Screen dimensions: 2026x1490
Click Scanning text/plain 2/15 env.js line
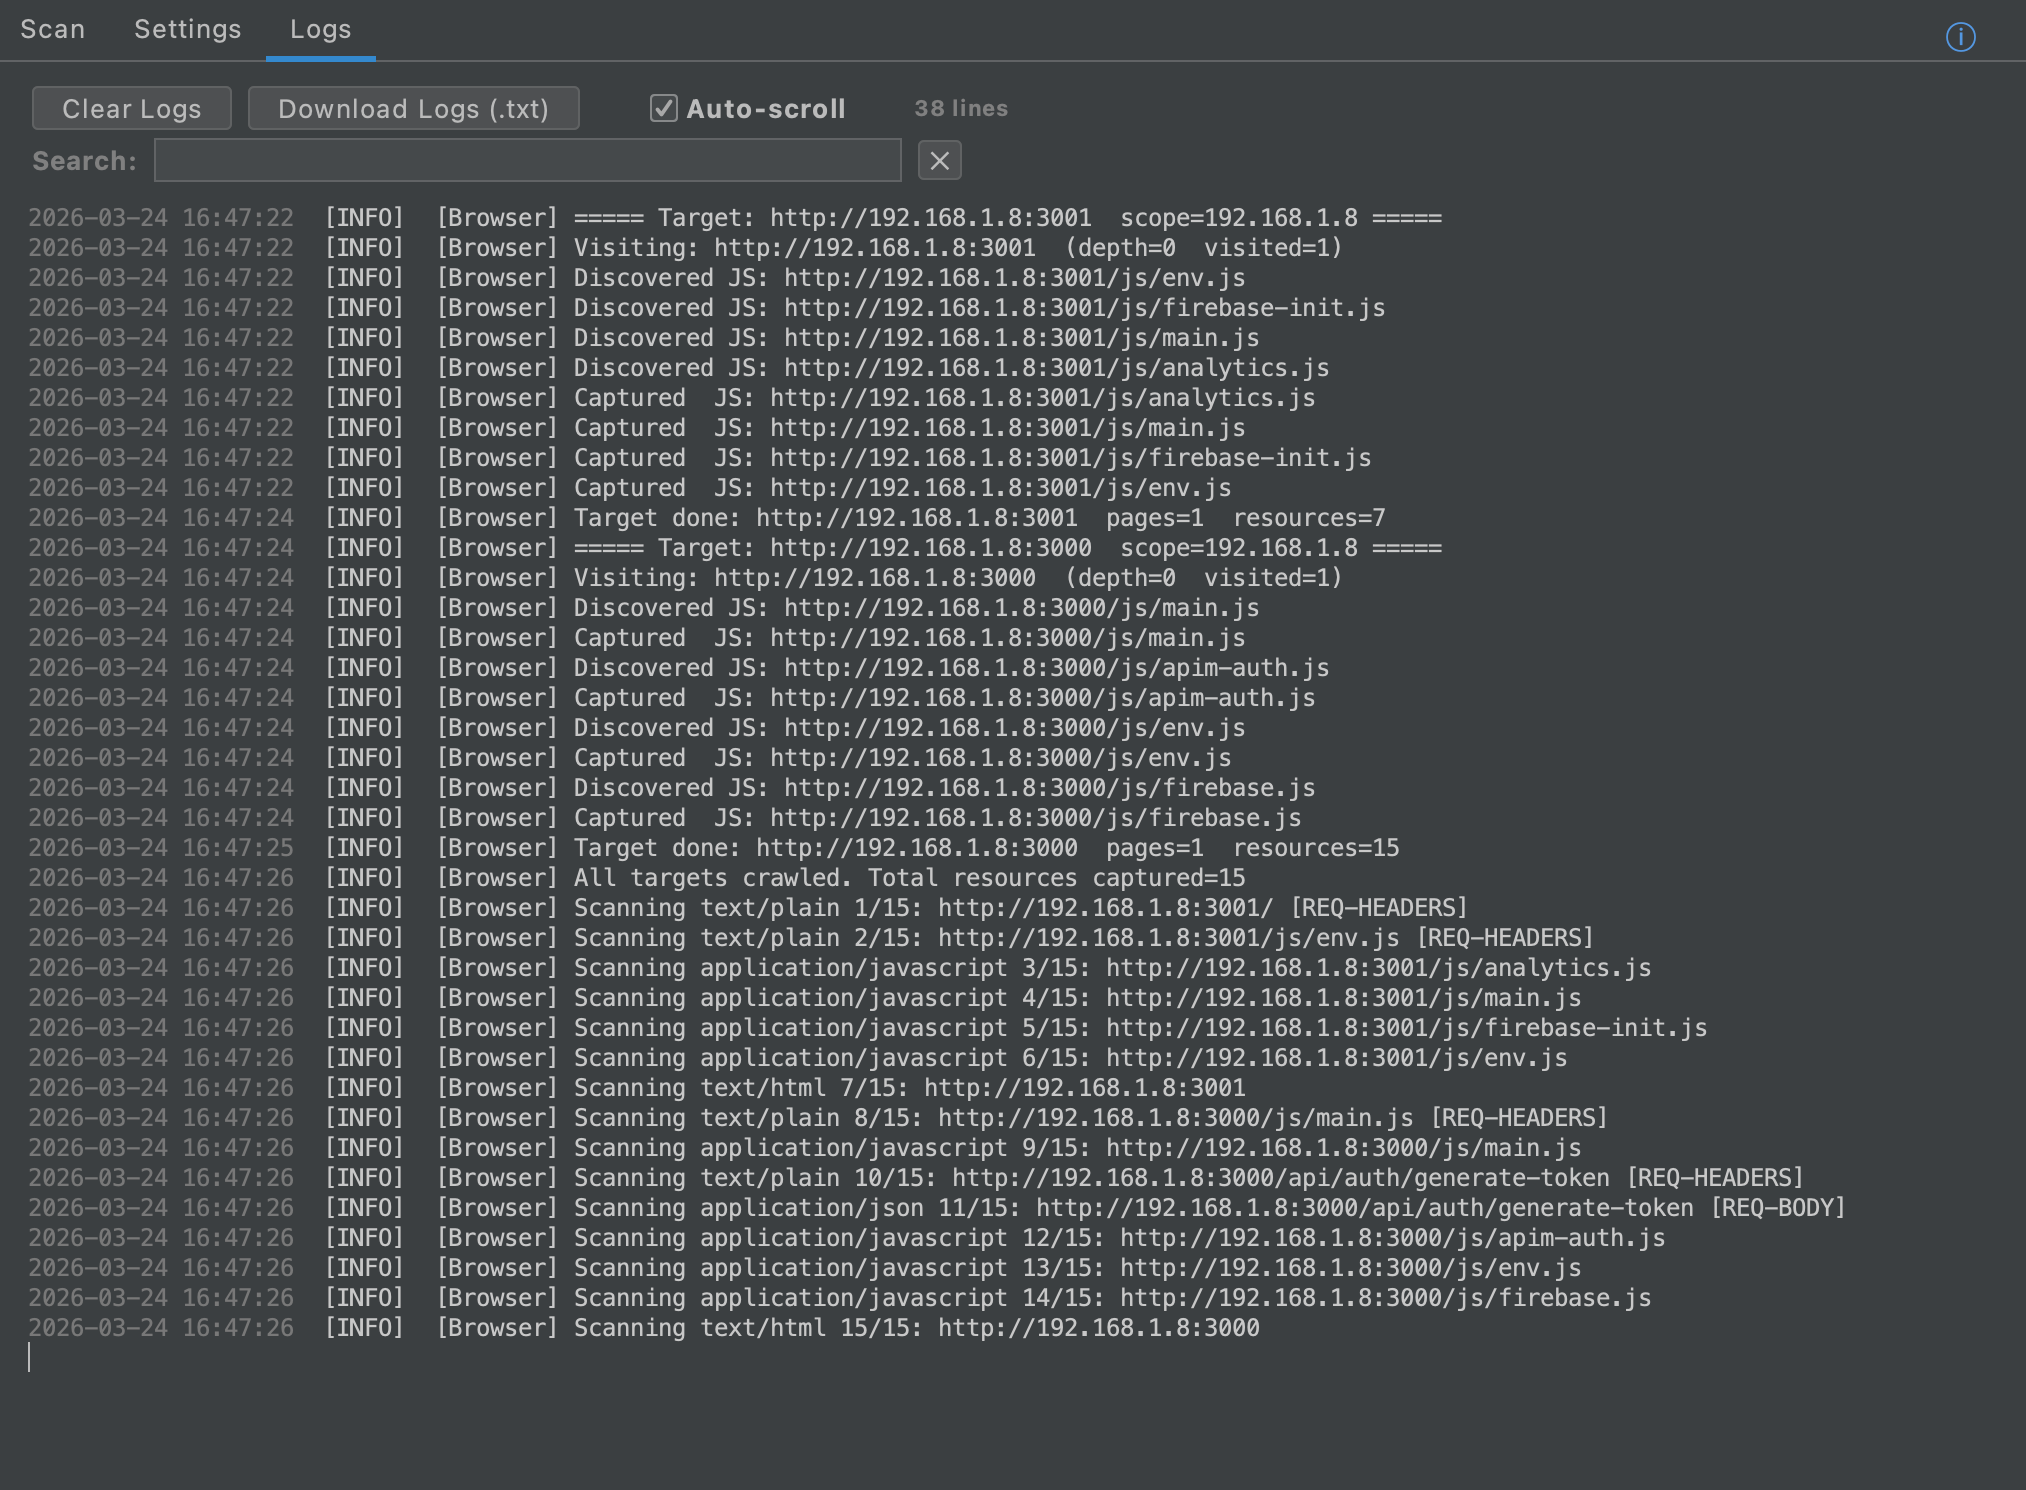[x=811, y=938]
